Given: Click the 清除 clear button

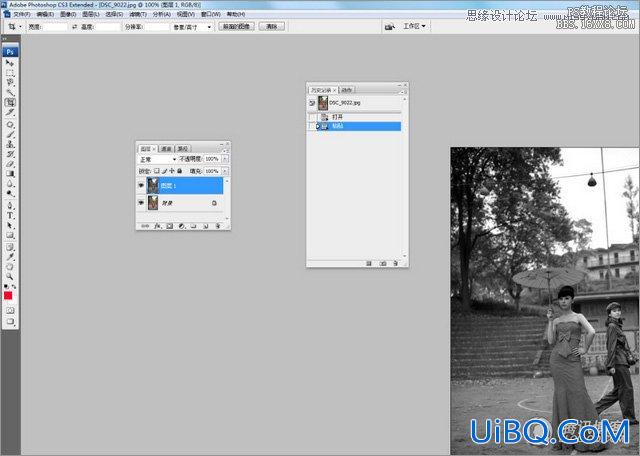Looking at the screenshot, I should (272, 26).
